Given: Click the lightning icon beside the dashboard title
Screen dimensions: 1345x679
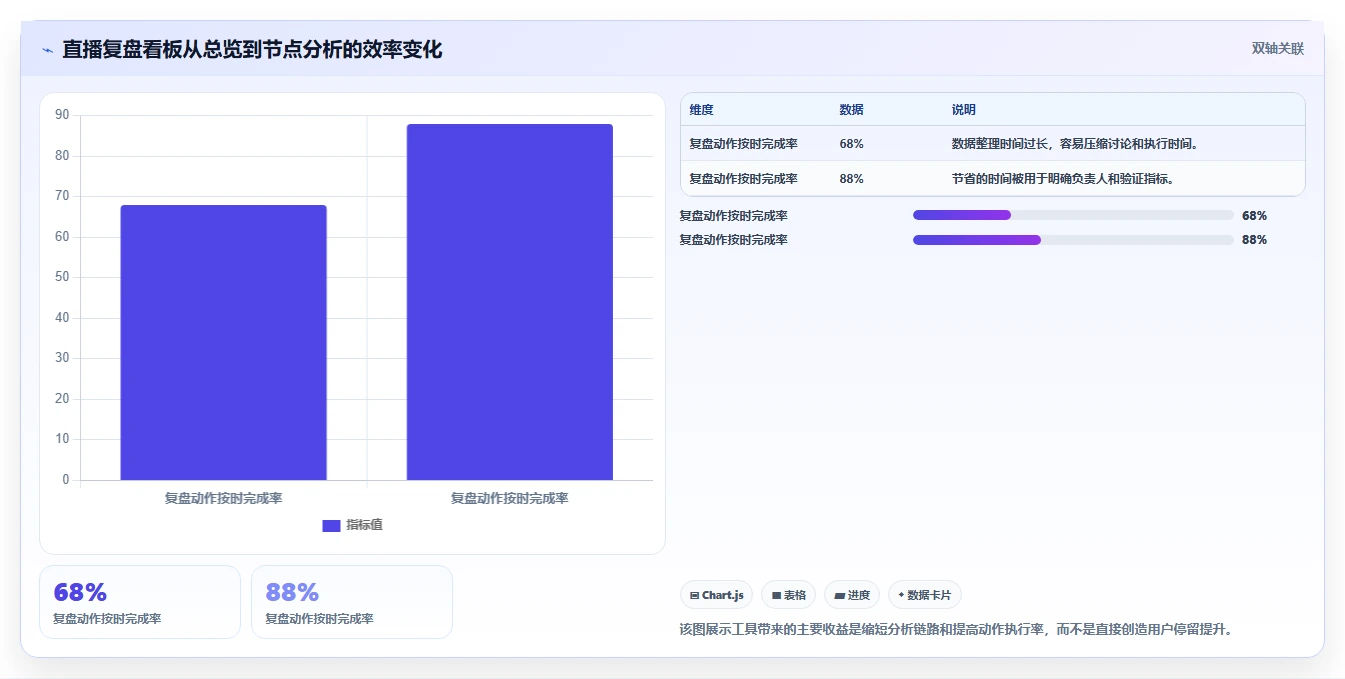Looking at the screenshot, I should [x=47, y=50].
